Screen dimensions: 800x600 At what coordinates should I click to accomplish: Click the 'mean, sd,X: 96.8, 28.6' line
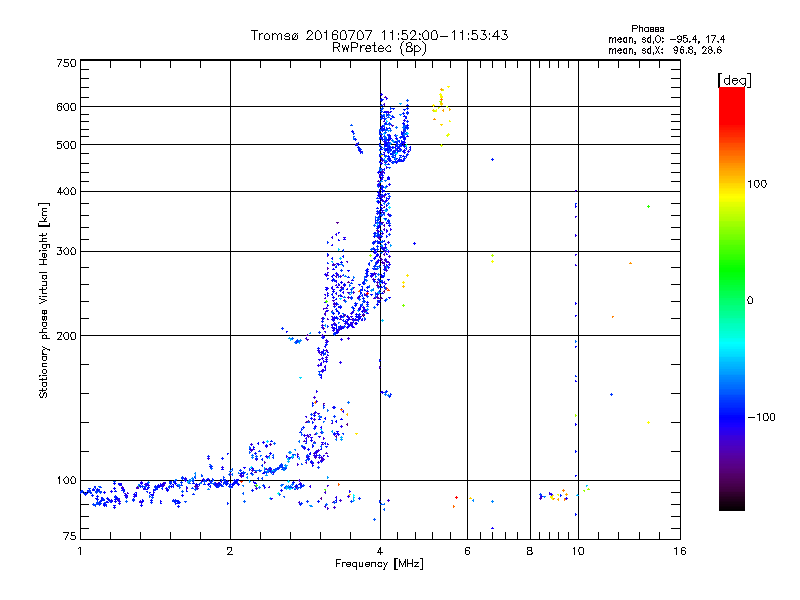(x=665, y=50)
